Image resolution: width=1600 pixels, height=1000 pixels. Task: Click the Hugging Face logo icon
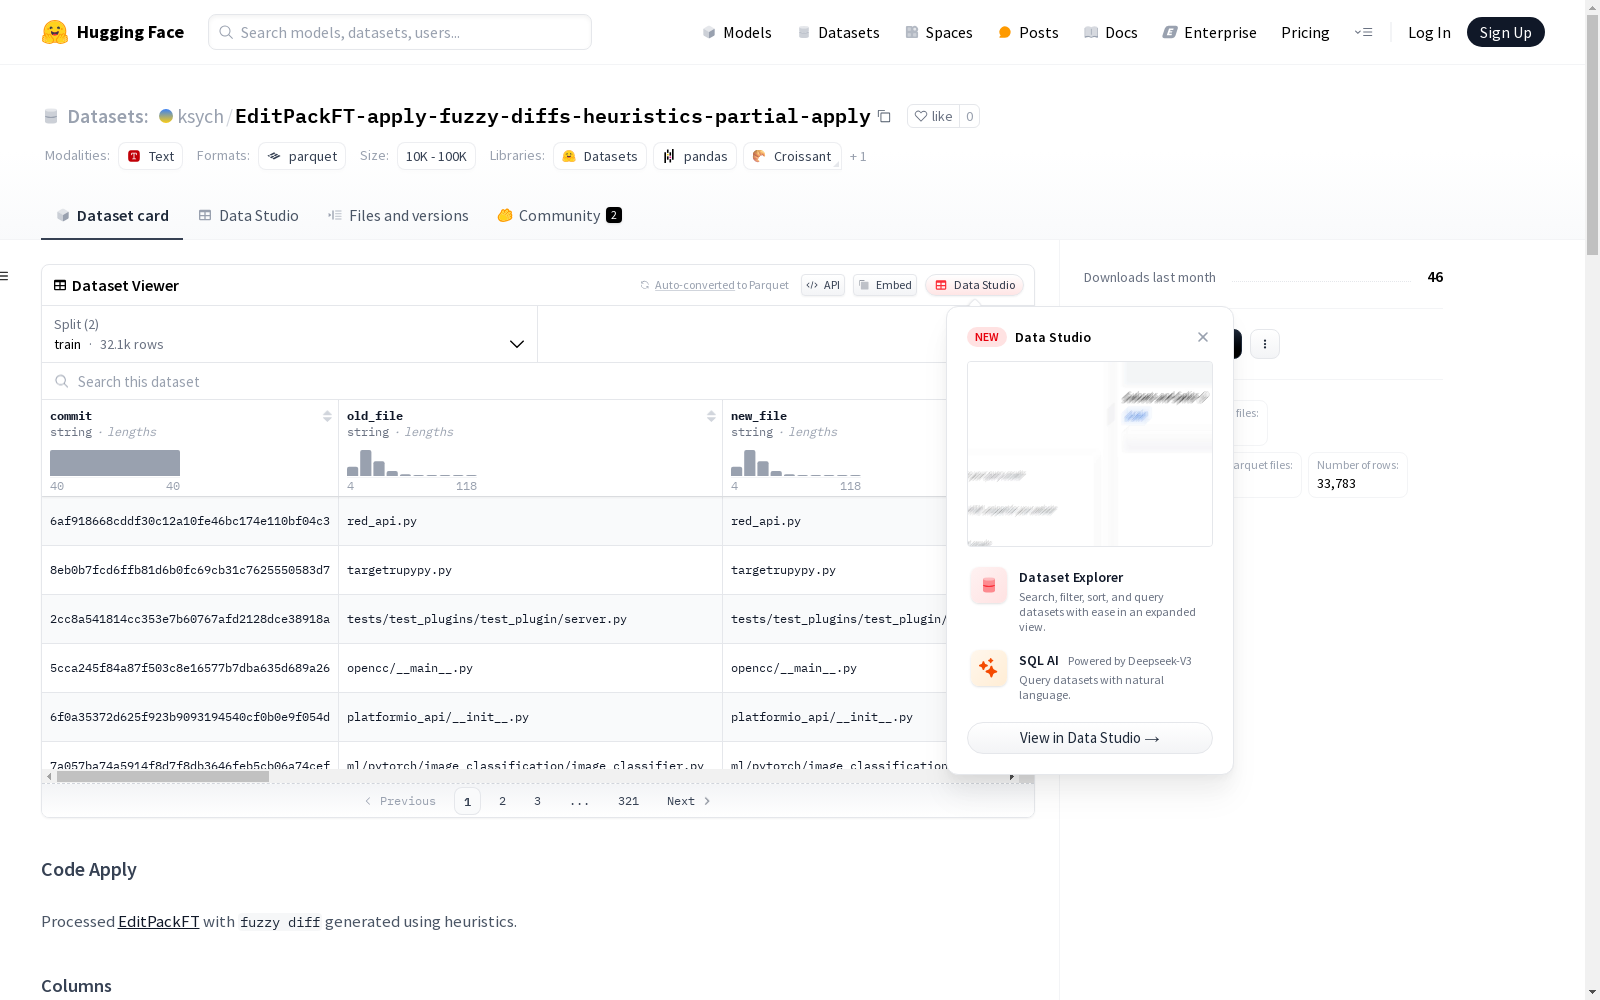(55, 32)
